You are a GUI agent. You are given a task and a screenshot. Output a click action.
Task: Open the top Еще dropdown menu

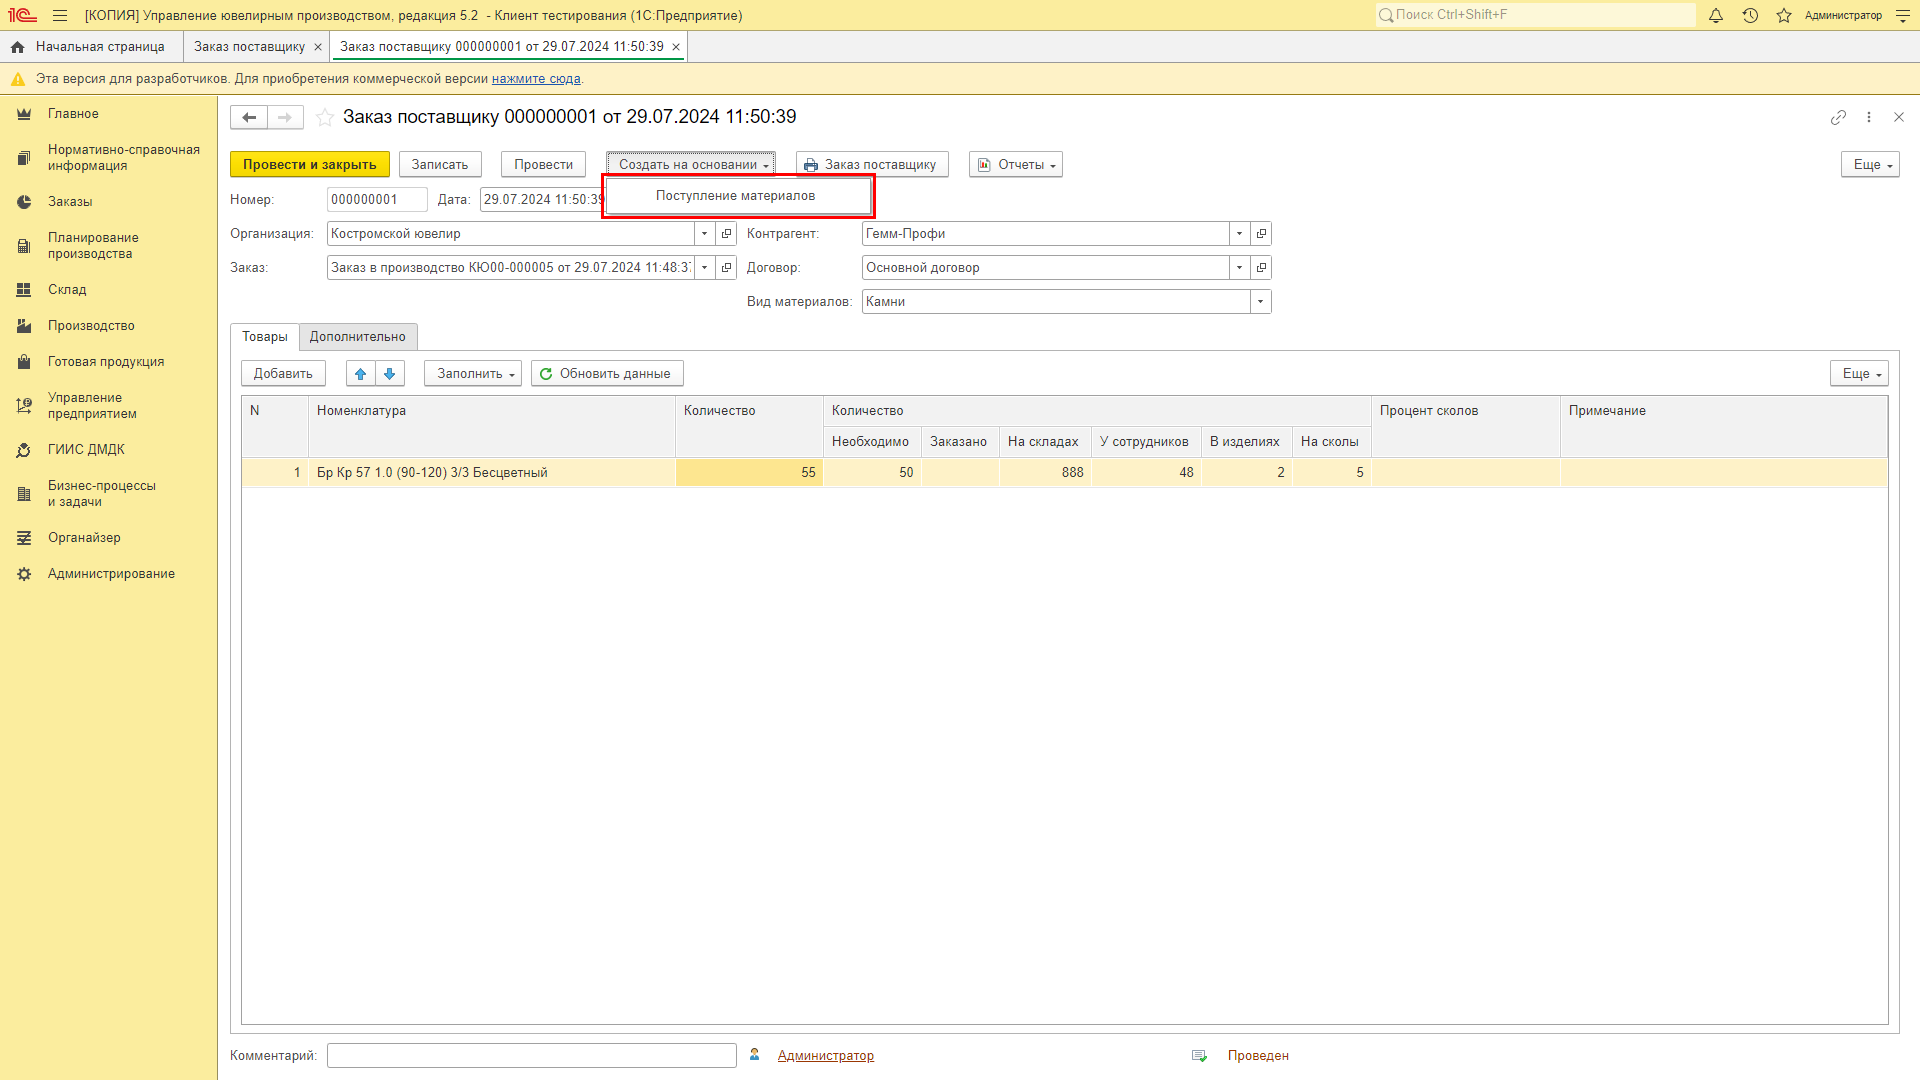tap(1870, 164)
